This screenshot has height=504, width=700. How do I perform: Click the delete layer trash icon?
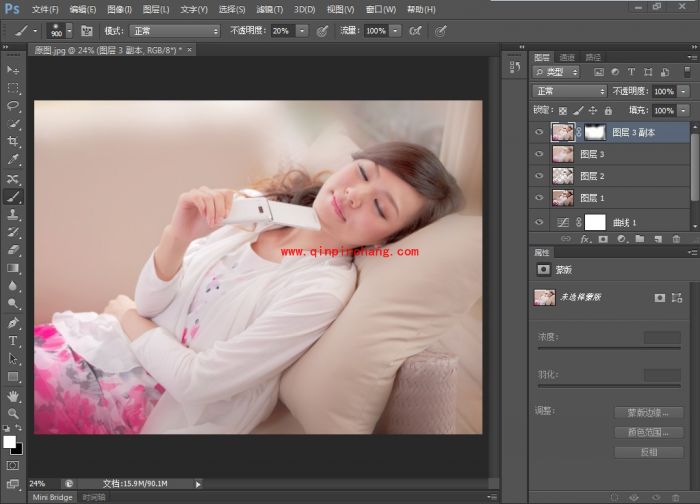[676, 239]
